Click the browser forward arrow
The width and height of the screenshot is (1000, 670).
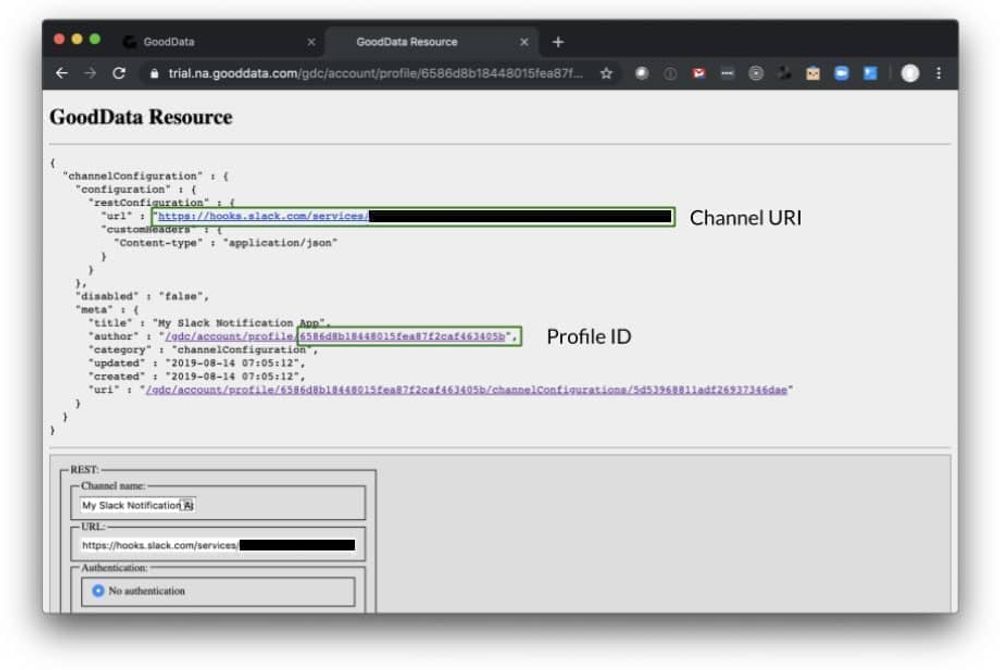[90, 73]
